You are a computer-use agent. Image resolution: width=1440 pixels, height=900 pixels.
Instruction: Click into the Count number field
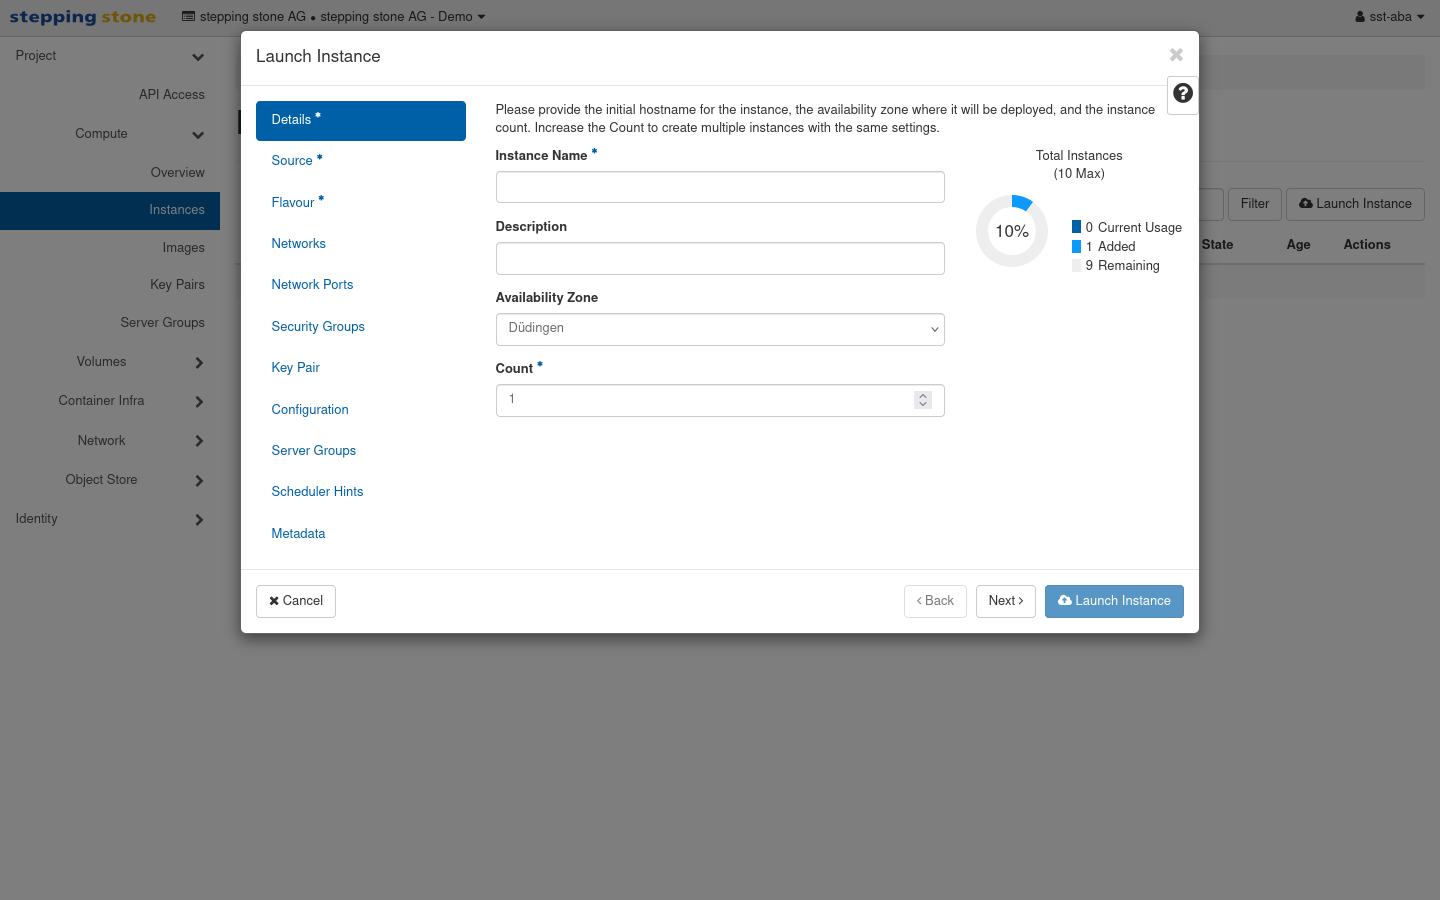720,400
